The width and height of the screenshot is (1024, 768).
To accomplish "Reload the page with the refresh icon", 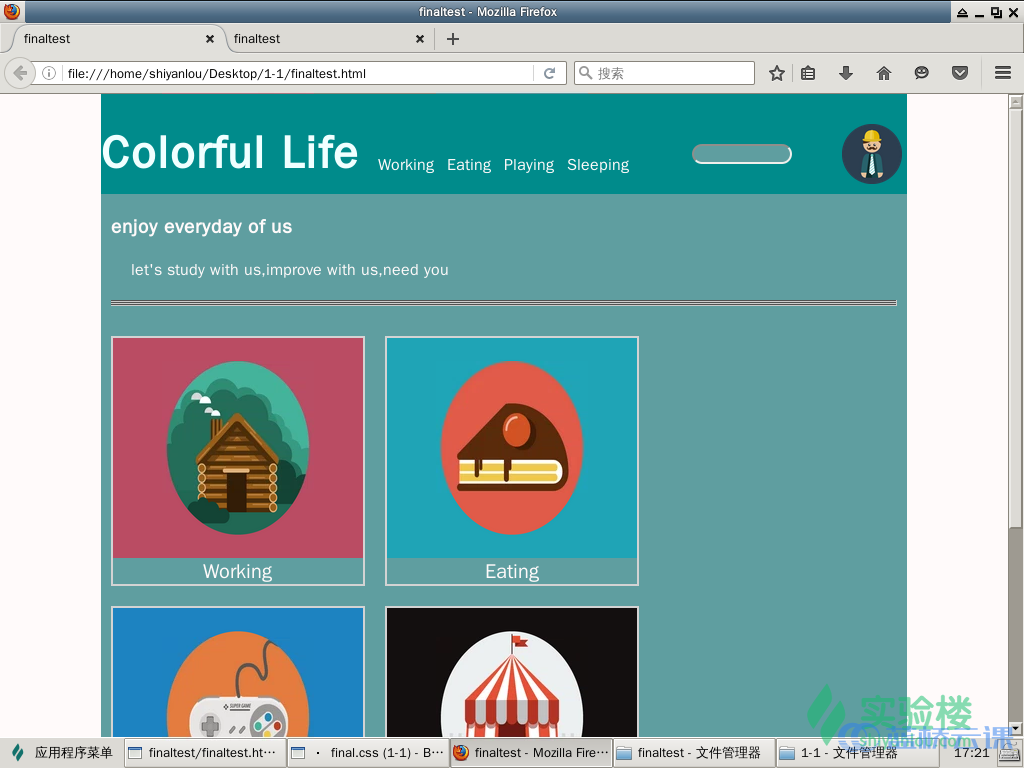I will coord(549,73).
